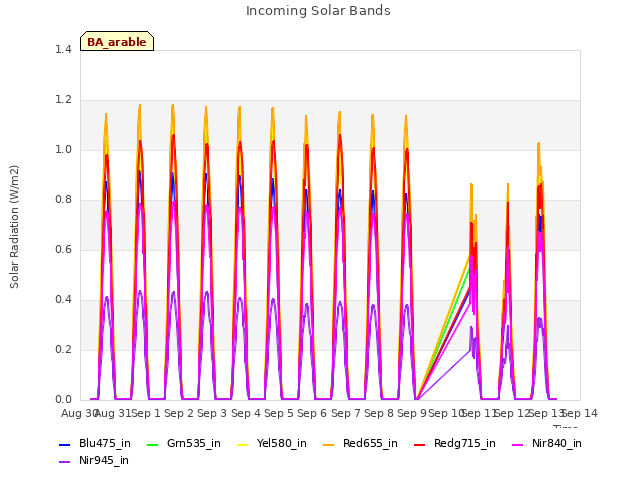Image resolution: width=640 pixels, height=480 pixels.
Task: Click the Redg715_in legend label
Action: 464,443
